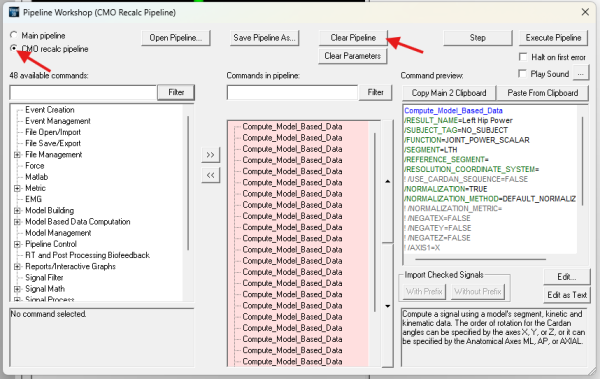Click /SUBJECT_TAG=NO_SUBJECT preview line
Viewport: 600px width, 379px height.
point(456,130)
